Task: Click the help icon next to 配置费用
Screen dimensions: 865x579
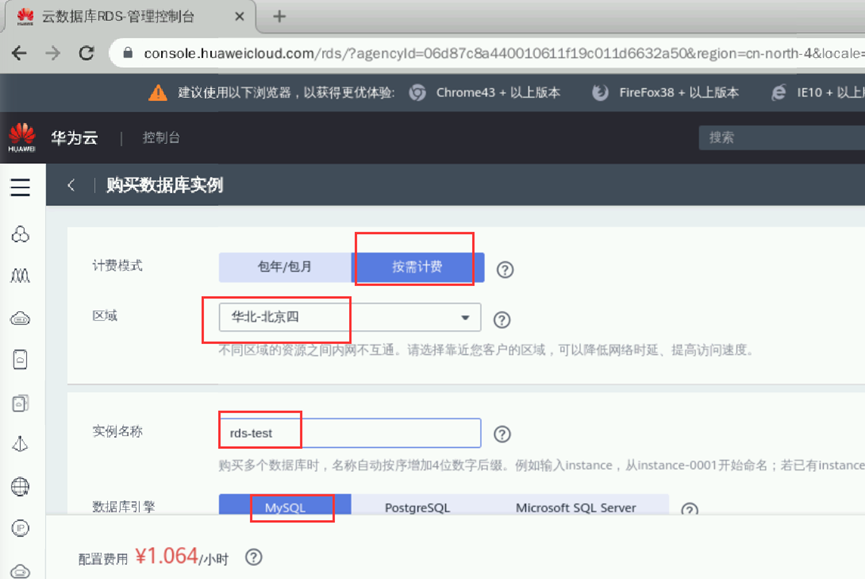Action: pos(254,557)
